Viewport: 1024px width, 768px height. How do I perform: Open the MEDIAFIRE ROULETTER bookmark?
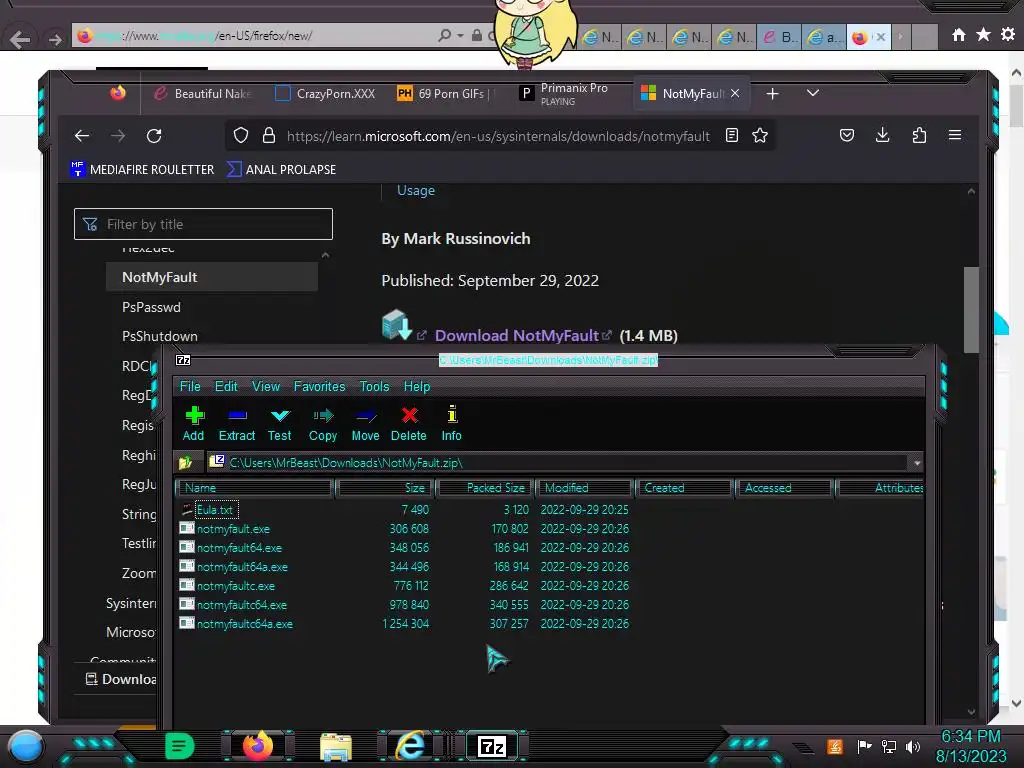coord(142,169)
